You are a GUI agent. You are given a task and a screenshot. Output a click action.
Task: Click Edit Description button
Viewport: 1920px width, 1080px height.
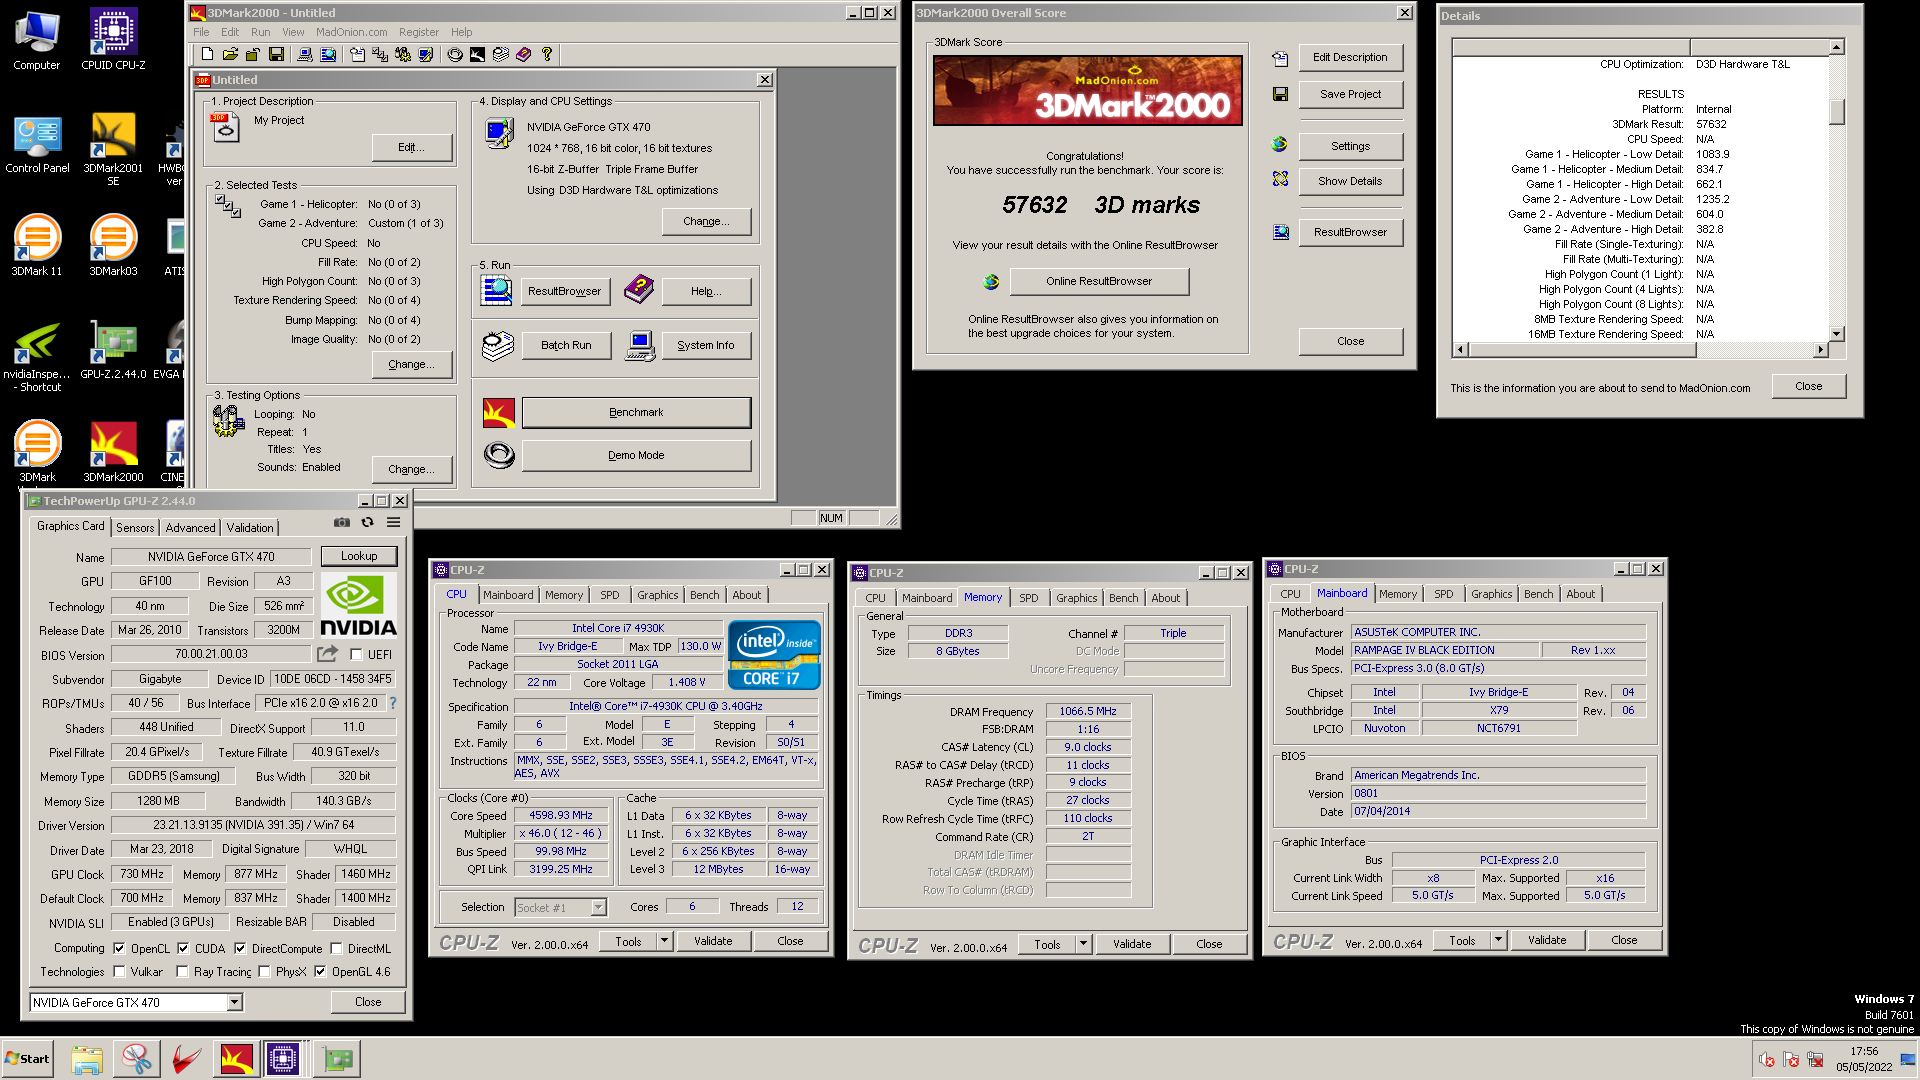[x=1350, y=57]
